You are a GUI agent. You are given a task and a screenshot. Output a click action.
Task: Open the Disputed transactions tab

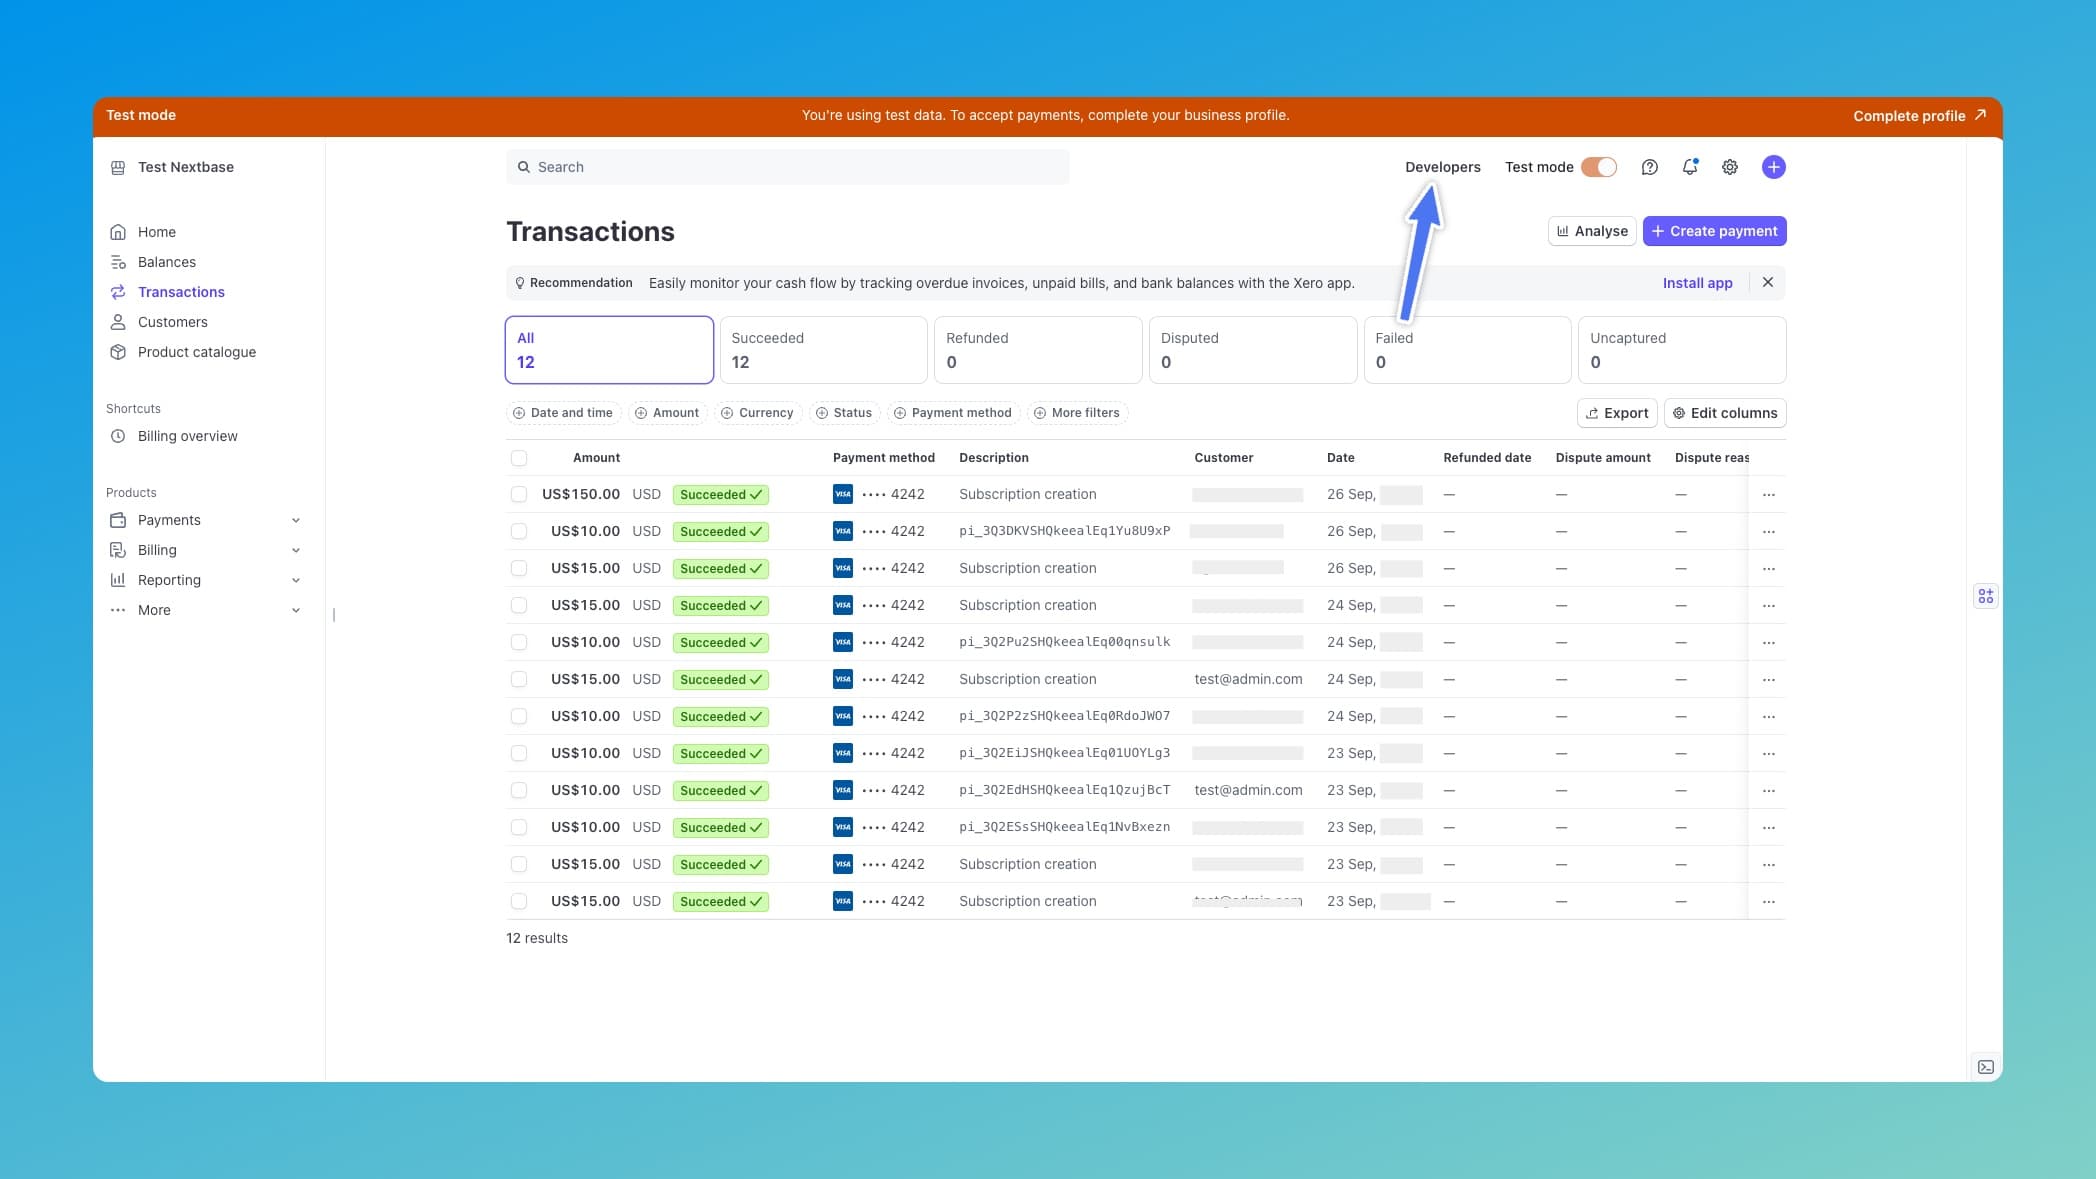point(1253,349)
